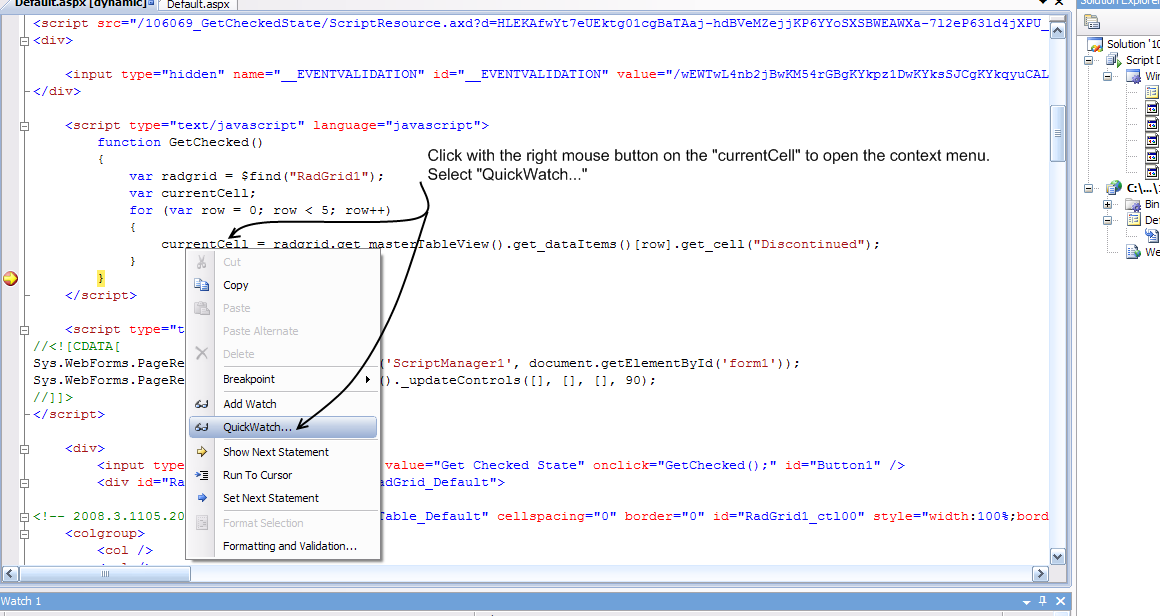The height and width of the screenshot is (616, 1160).
Task: Collapse the C:\... website tree node
Action: pos(1088,188)
